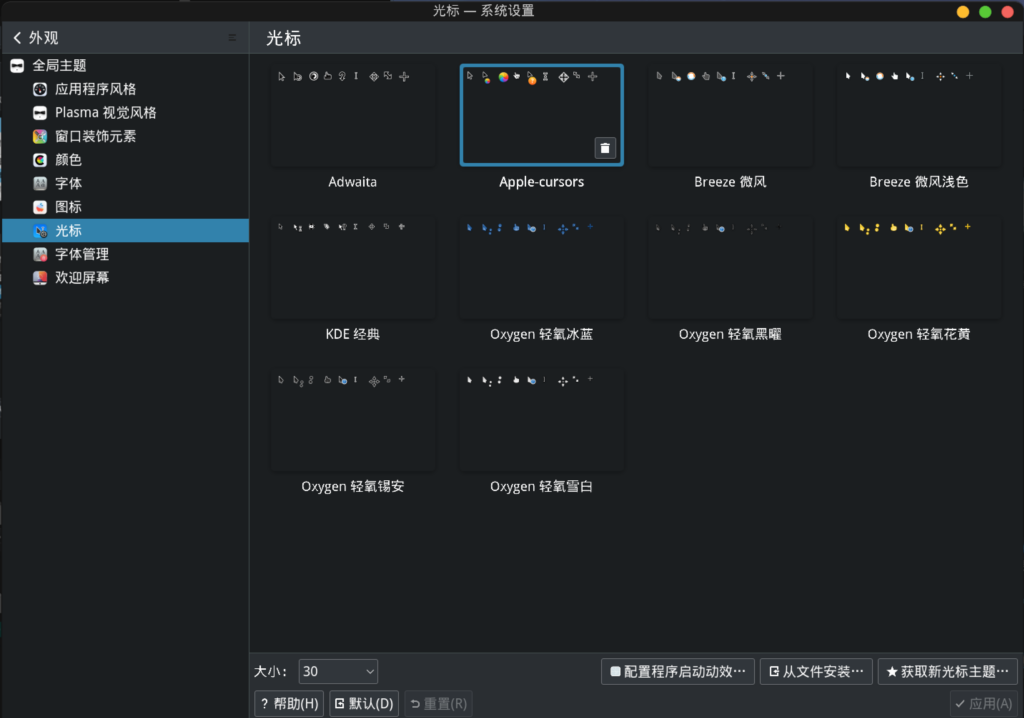Select the Oxygen 轻氧冰蓝 cursor theme

[x=541, y=267]
